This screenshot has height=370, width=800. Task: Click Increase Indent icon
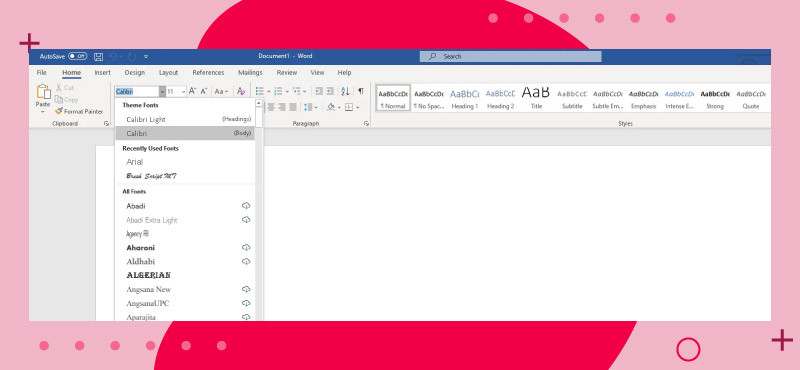(x=330, y=91)
